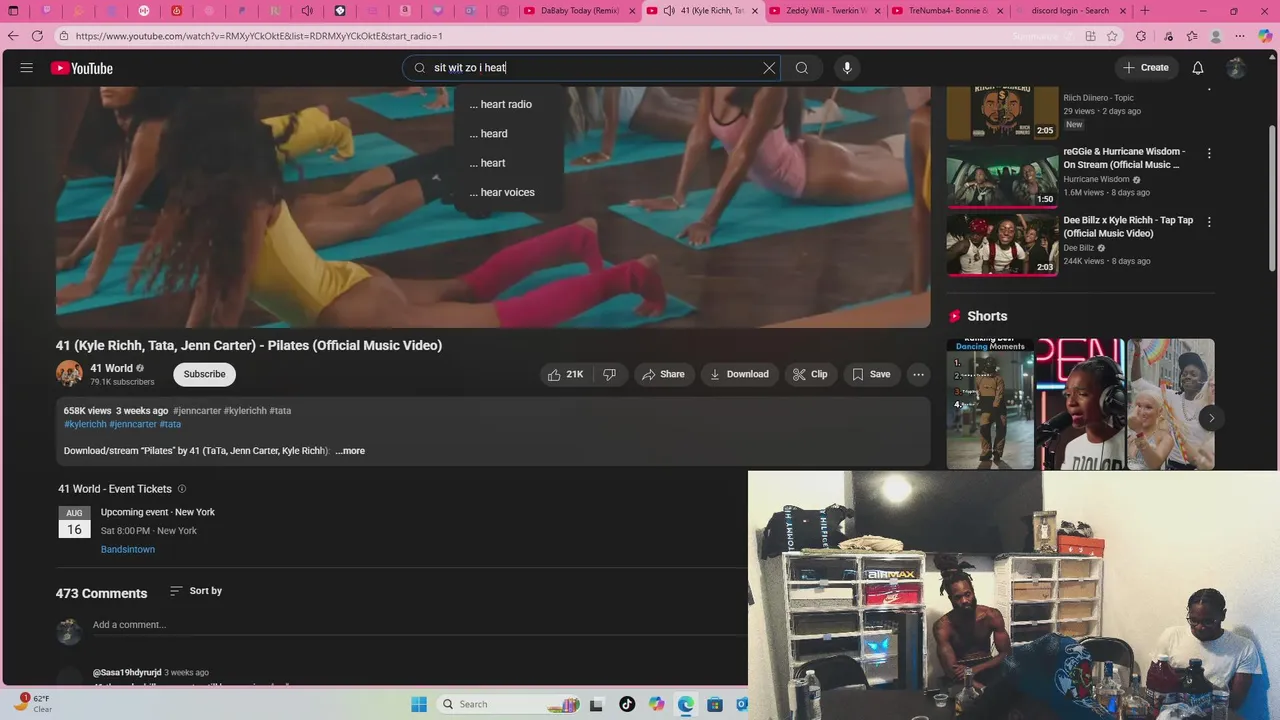1280x720 pixels.
Task: Click in the YouTube search field
Action: [x=590, y=68]
